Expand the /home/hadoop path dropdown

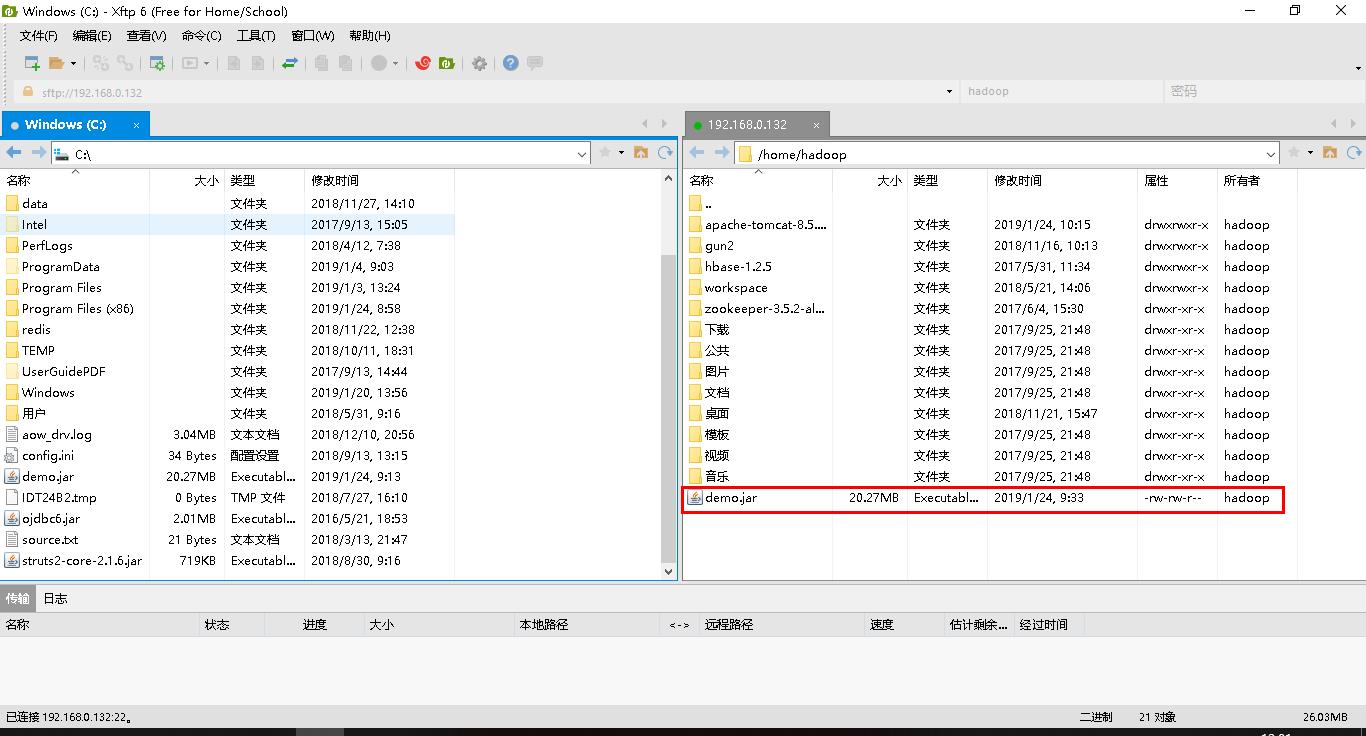point(1271,154)
